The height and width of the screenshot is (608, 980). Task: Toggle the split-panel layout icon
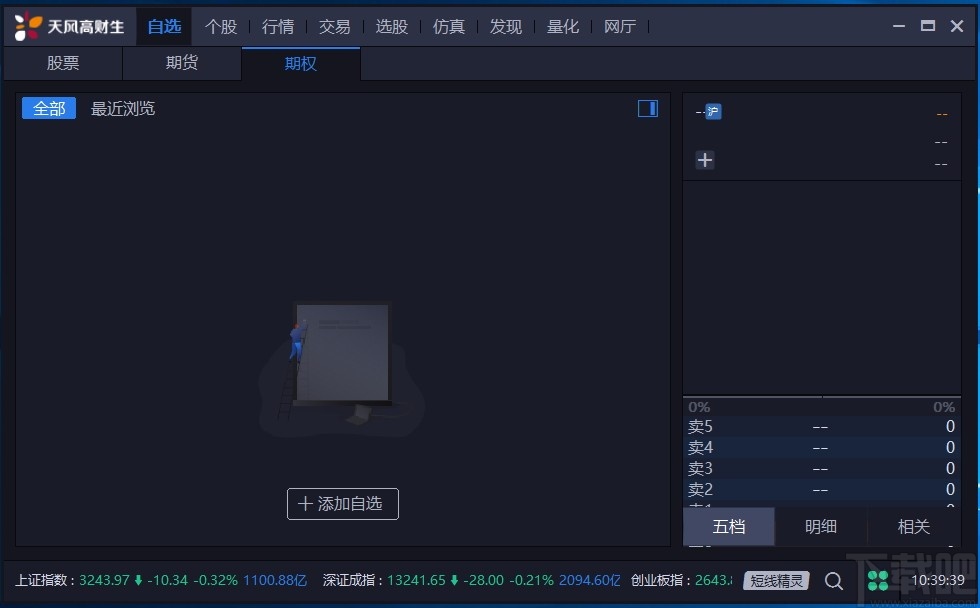[x=647, y=108]
